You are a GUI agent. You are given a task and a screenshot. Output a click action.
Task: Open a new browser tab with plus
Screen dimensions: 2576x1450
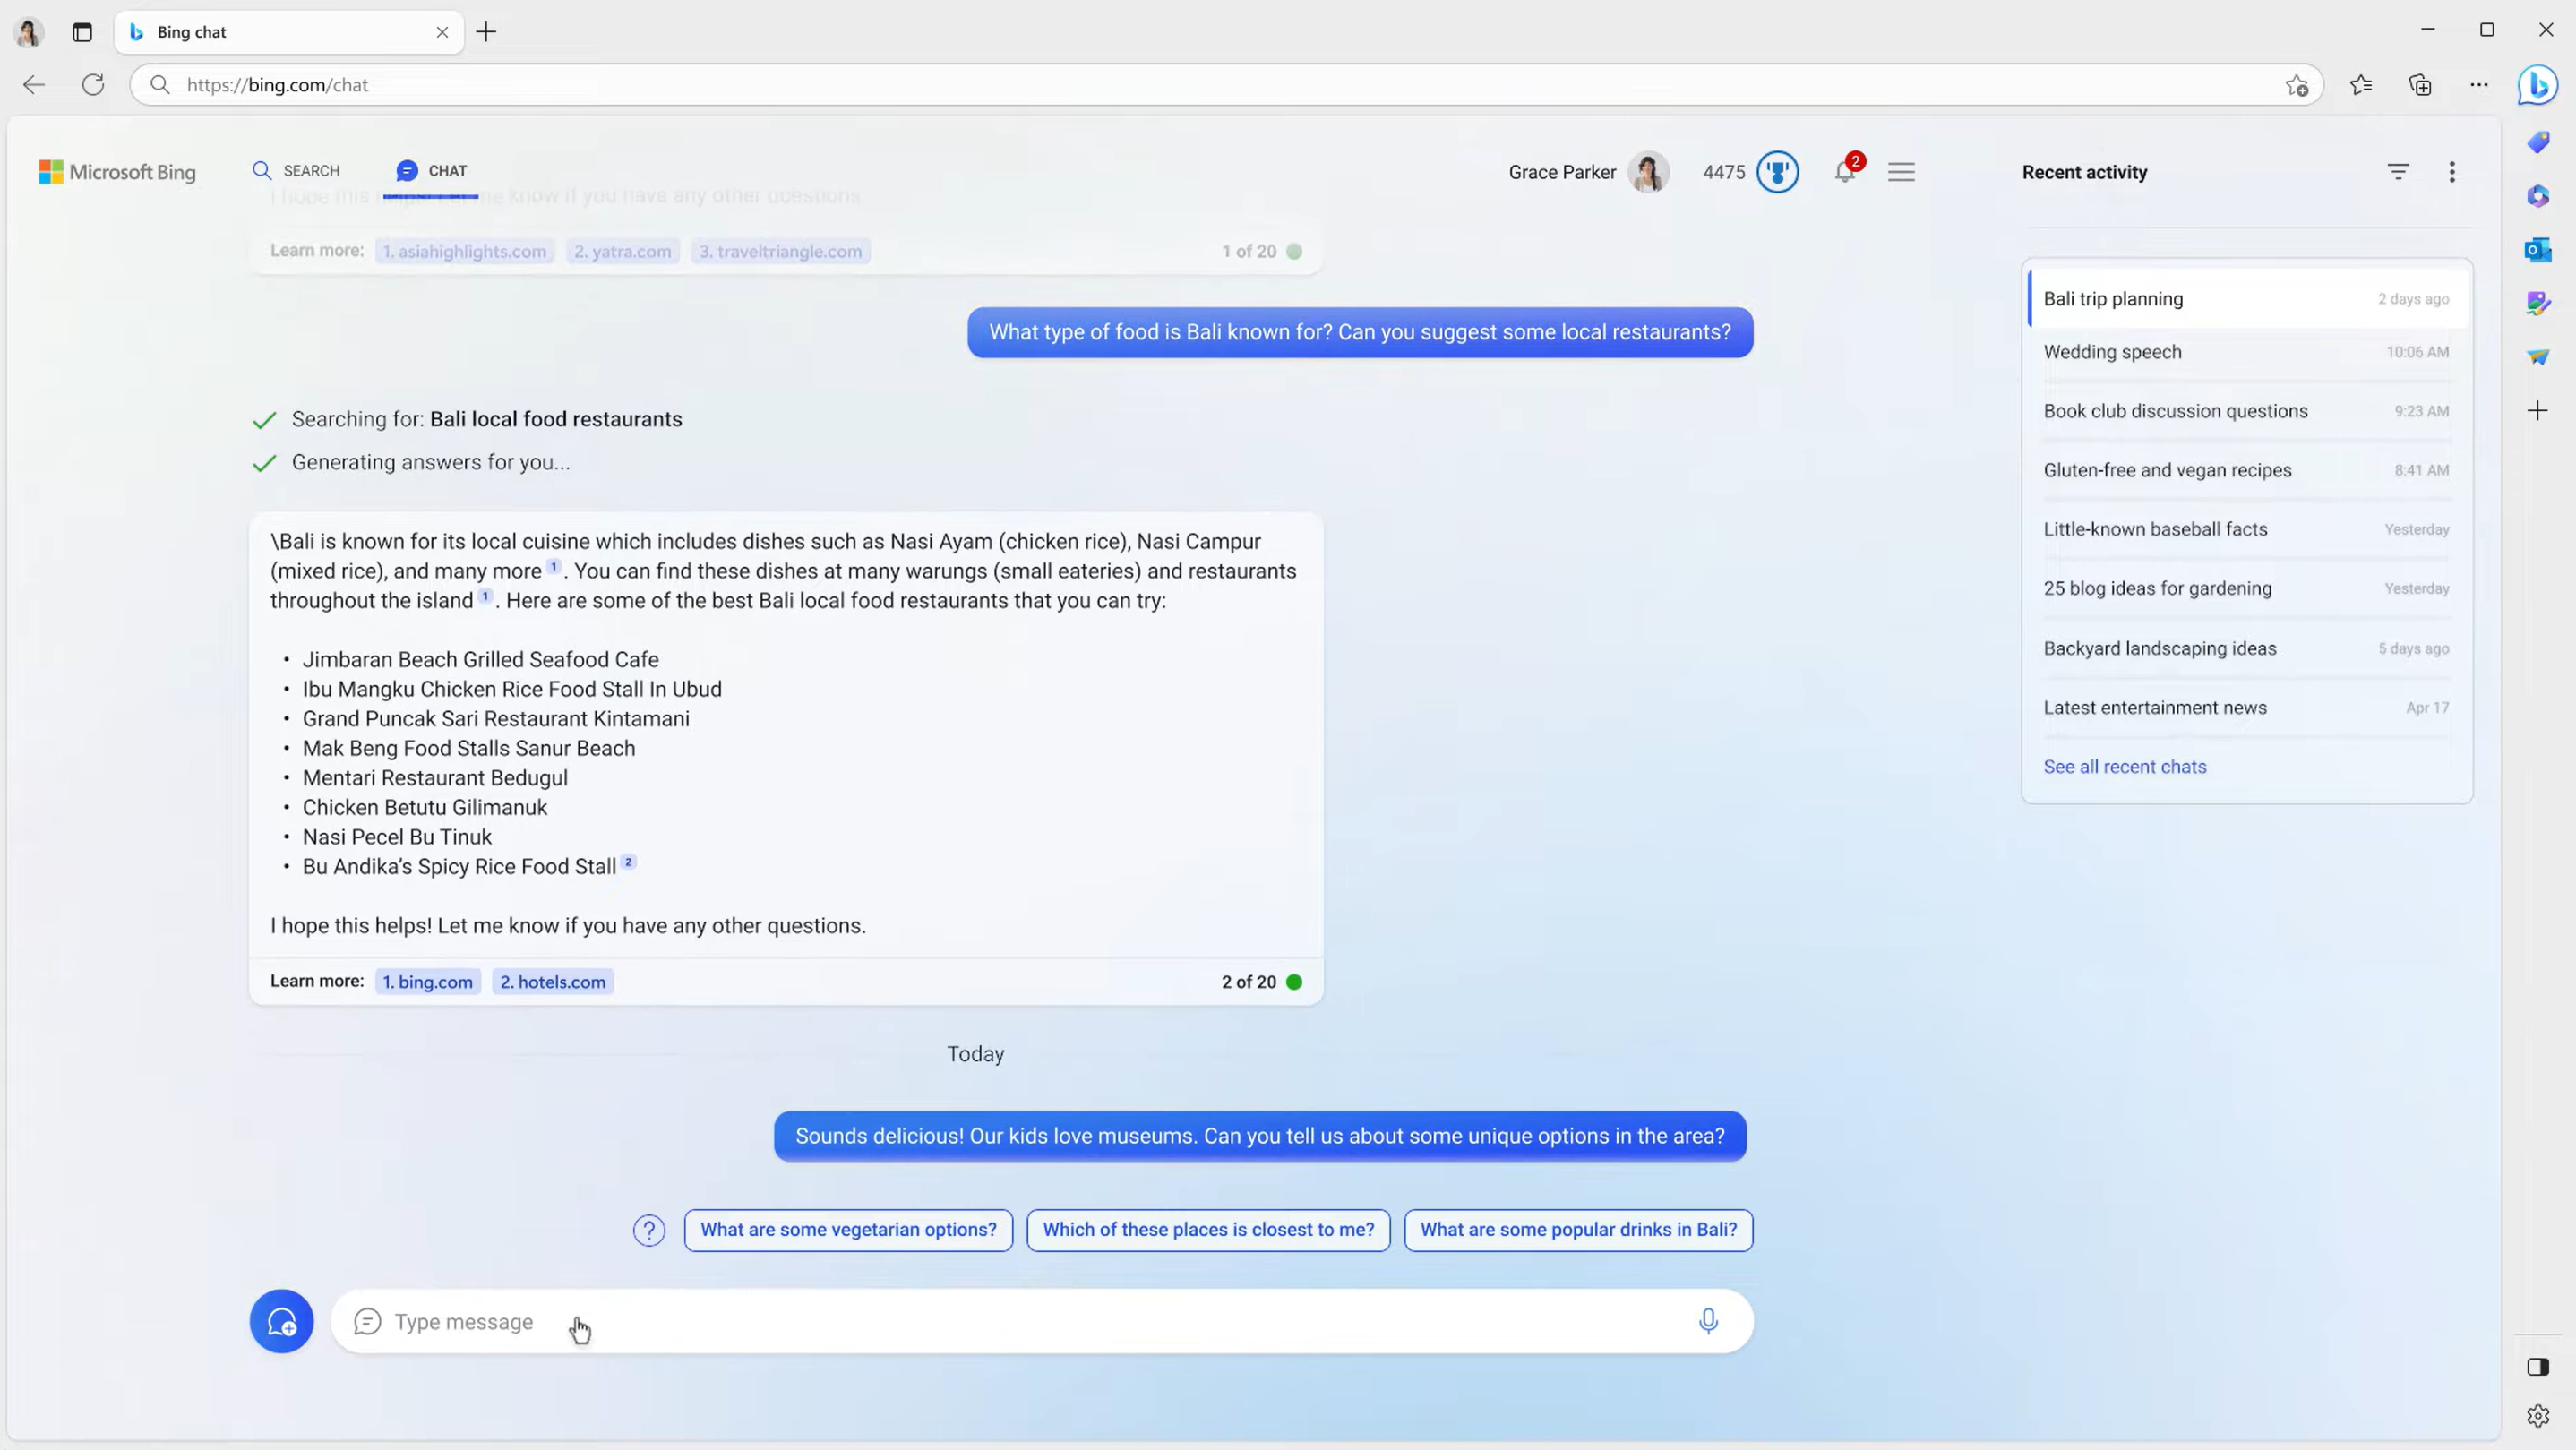pos(486,32)
